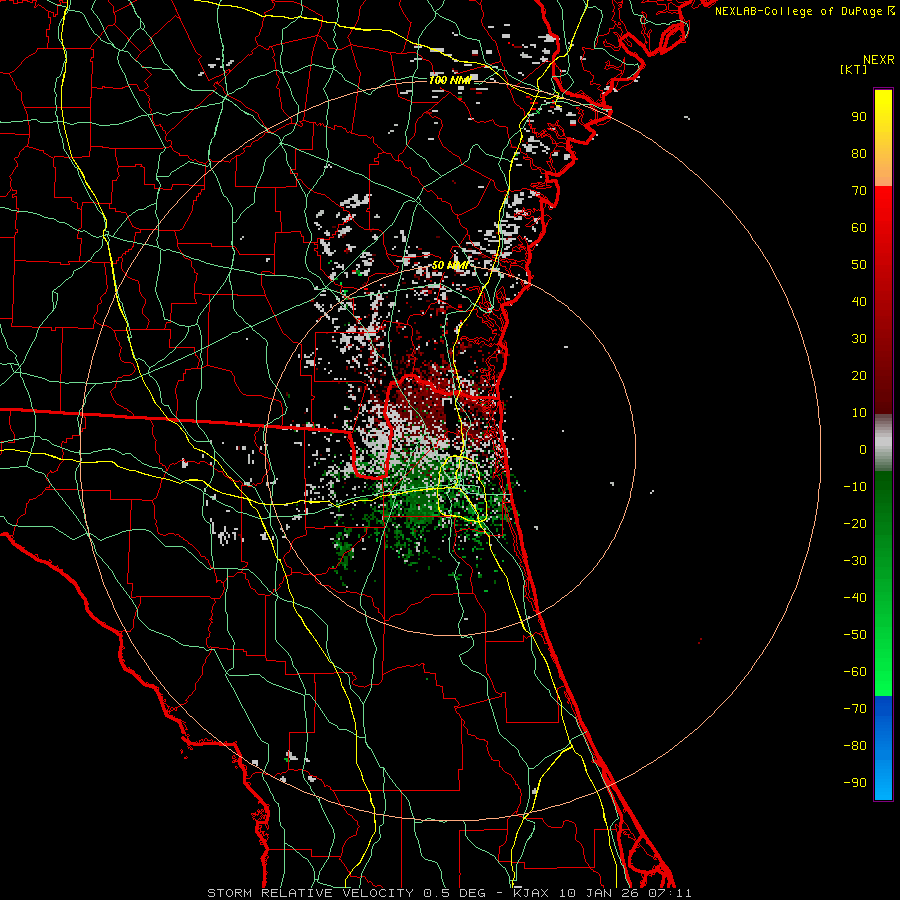Click the NEXR label above the color scale
The width and height of the screenshot is (900, 900).
pyautogui.click(x=879, y=60)
